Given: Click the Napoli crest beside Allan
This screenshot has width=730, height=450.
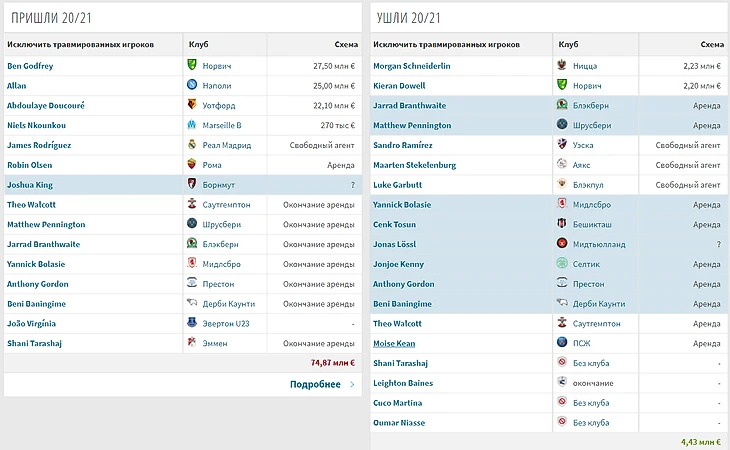Looking at the screenshot, I should click(192, 85).
